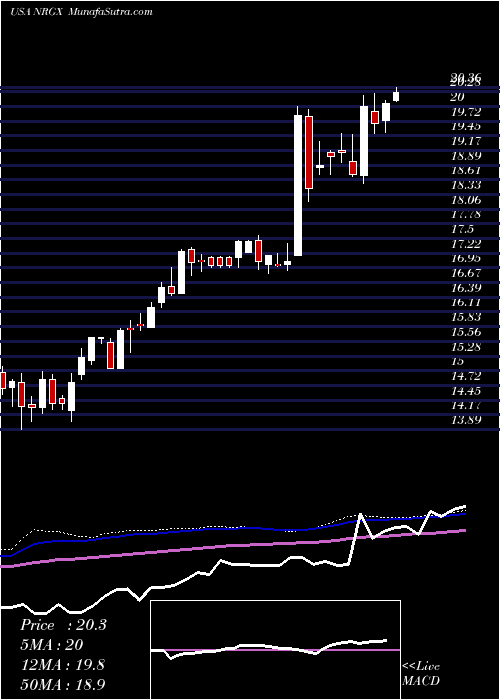Click the '16.95' price axis label
This screenshot has height=700, width=500.
tap(466, 258)
